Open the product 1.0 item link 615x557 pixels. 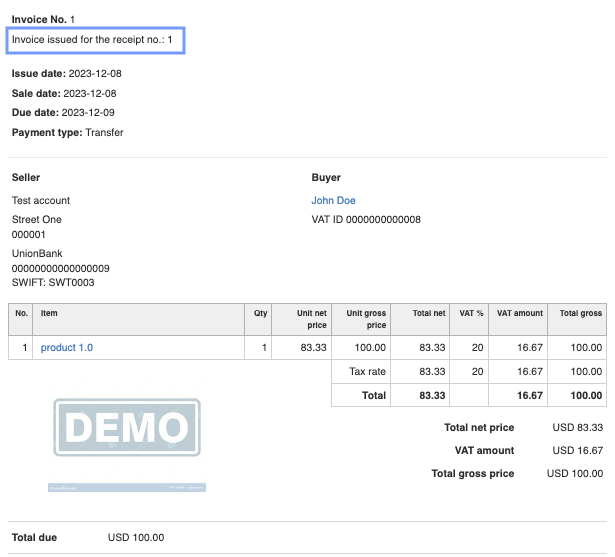pos(66,348)
